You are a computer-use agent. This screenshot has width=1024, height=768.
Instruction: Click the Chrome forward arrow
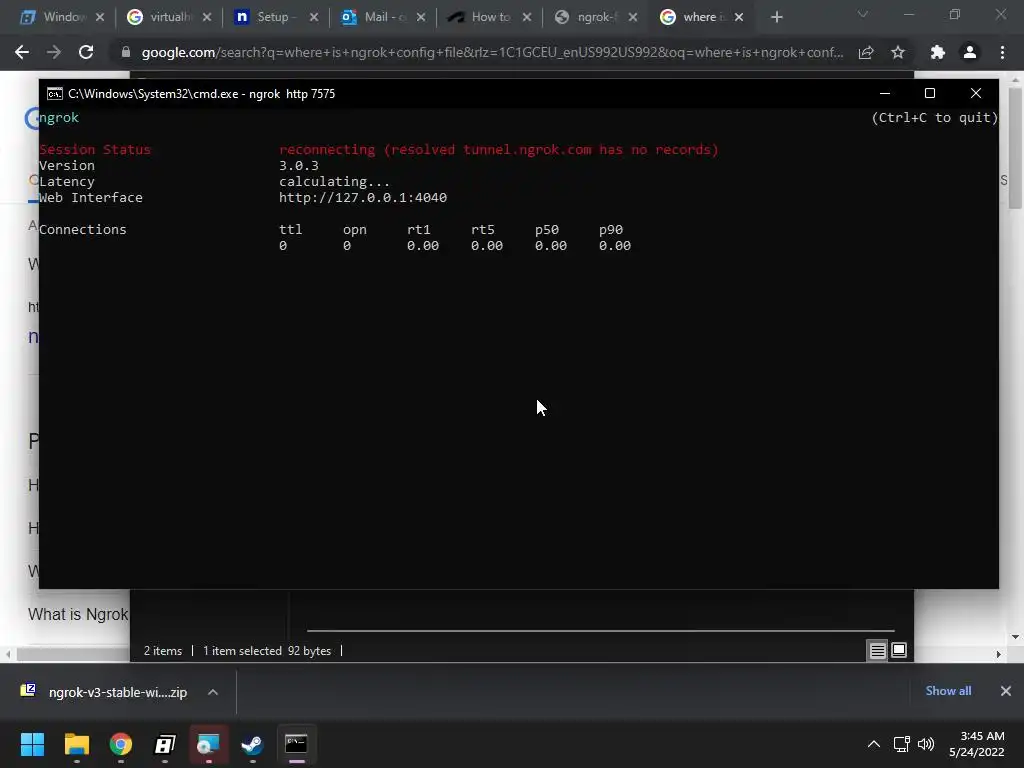coord(54,52)
